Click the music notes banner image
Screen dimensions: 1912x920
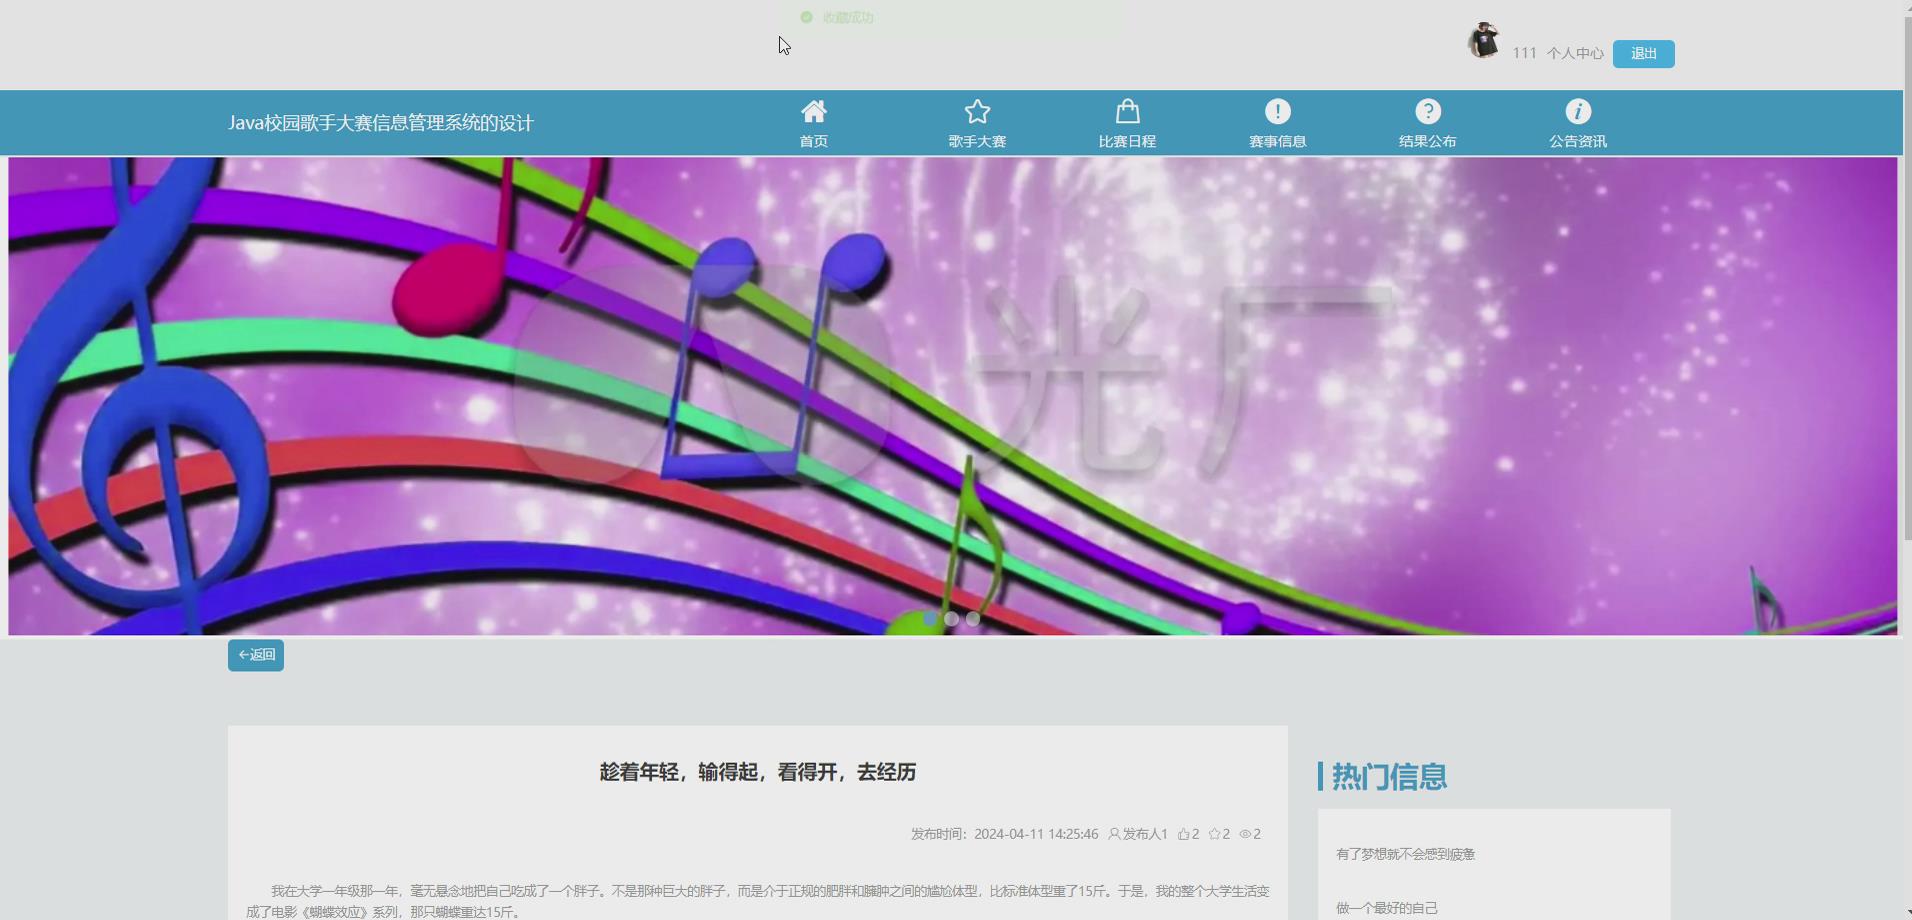click(x=952, y=396)
